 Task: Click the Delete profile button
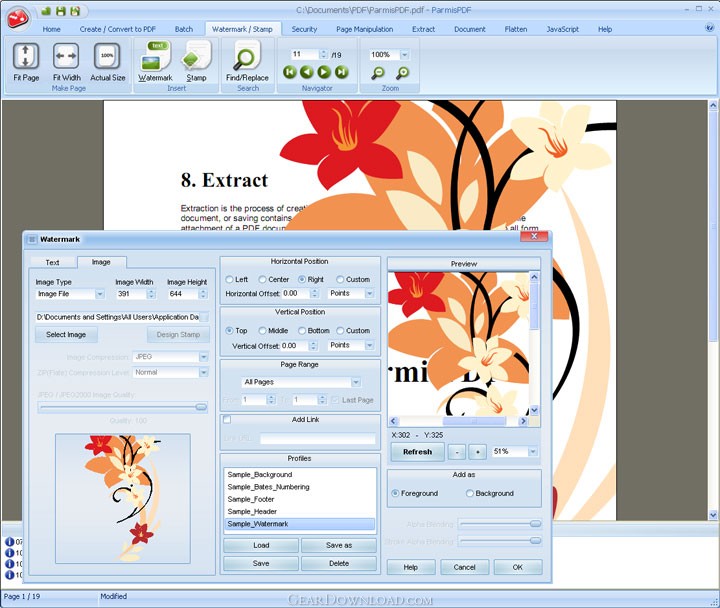(x=339, y=563)
